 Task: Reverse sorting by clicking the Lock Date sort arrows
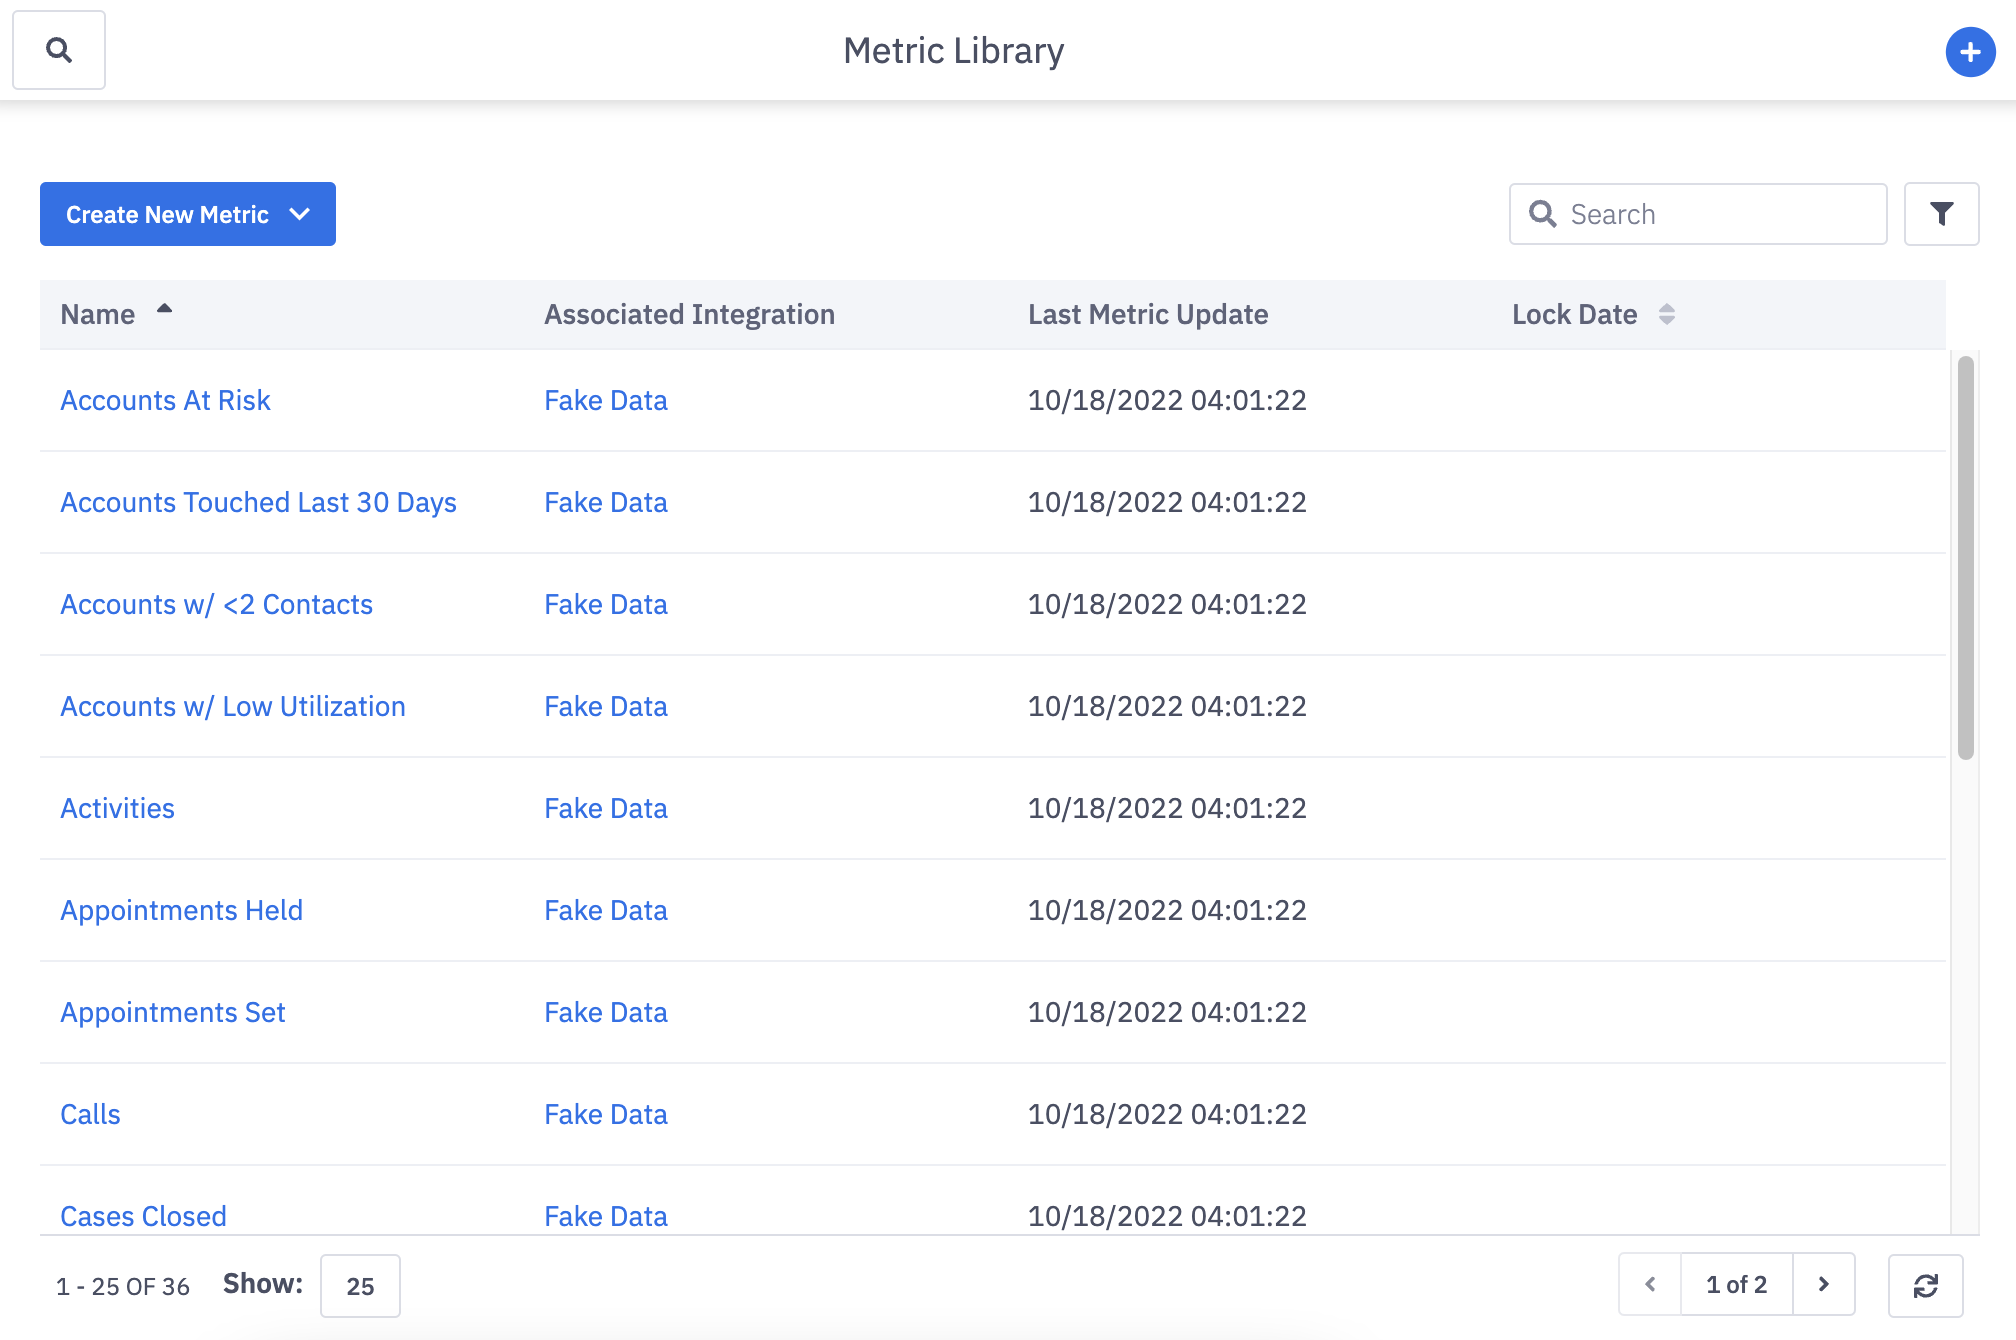1667,313
